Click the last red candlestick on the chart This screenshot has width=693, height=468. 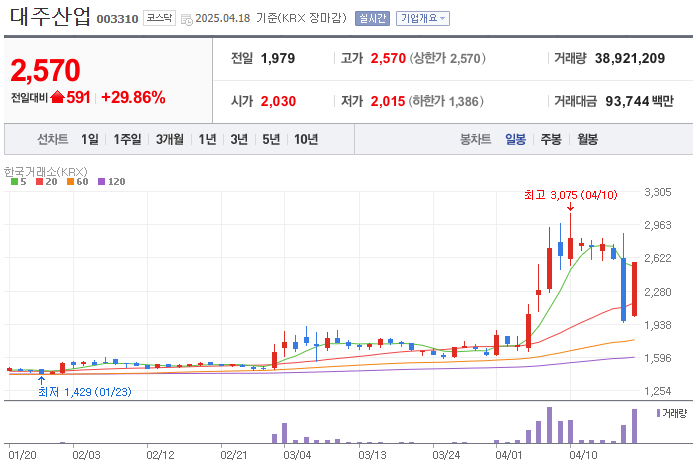click(x=634, y=289)
